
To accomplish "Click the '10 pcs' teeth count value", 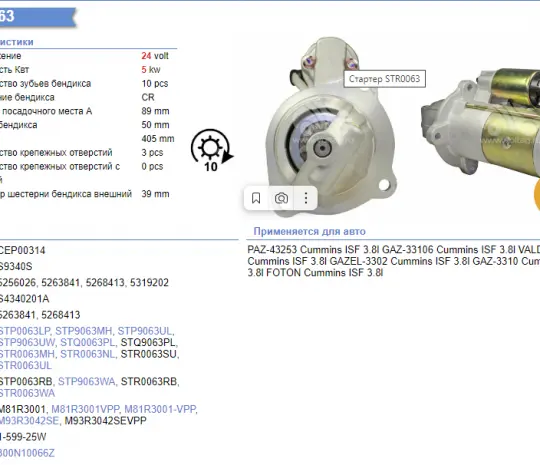I will [155, 83].
